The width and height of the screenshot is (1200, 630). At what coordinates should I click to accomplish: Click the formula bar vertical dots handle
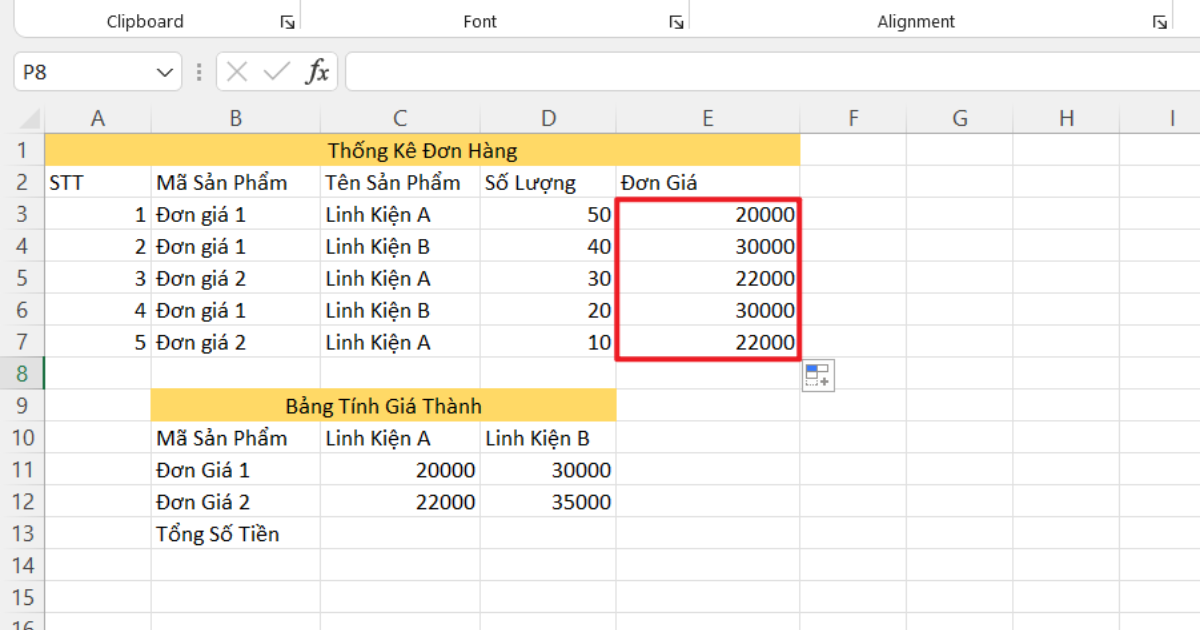pyautogui.click(x=199, y=73)
